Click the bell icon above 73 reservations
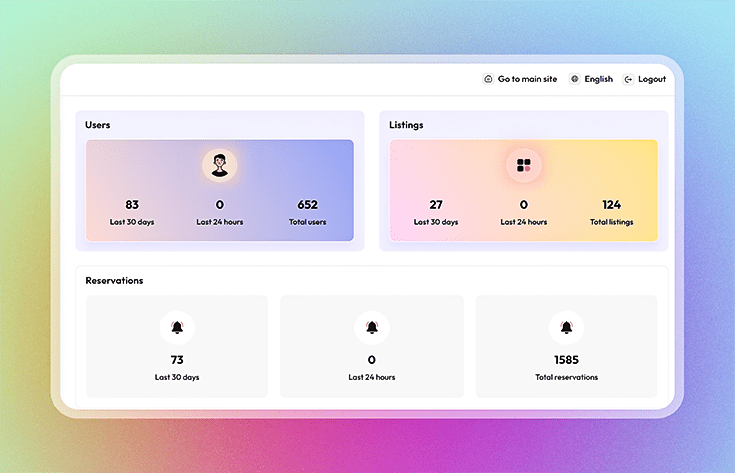 pyautogui.click(x=177, y=327)
